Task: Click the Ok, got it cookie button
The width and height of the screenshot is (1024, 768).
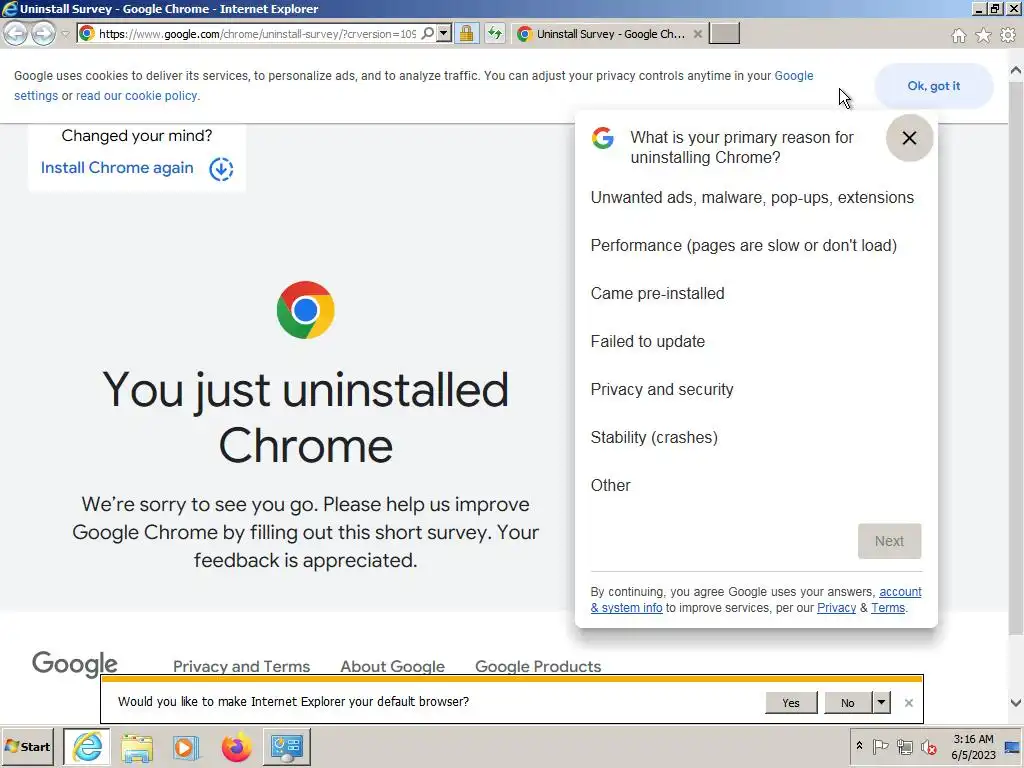Action: coord(933,86)
